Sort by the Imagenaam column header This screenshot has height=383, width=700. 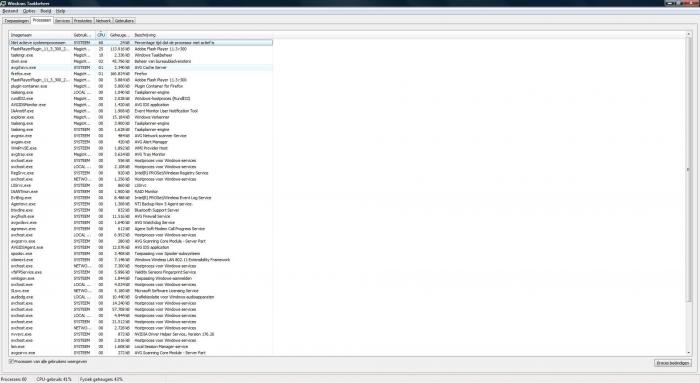(40, 35)
